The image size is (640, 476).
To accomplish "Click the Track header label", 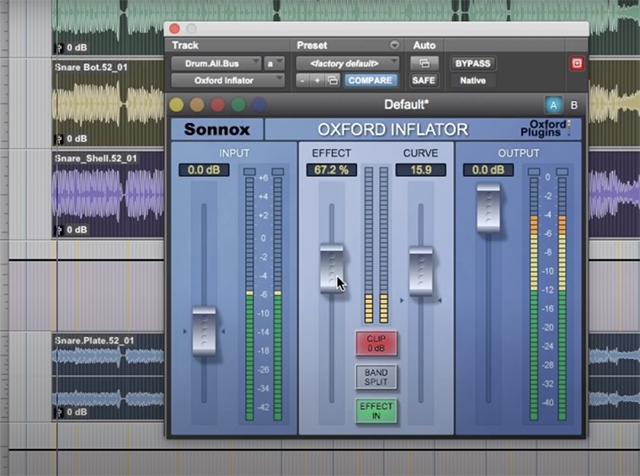I will [x=185, y=45].
